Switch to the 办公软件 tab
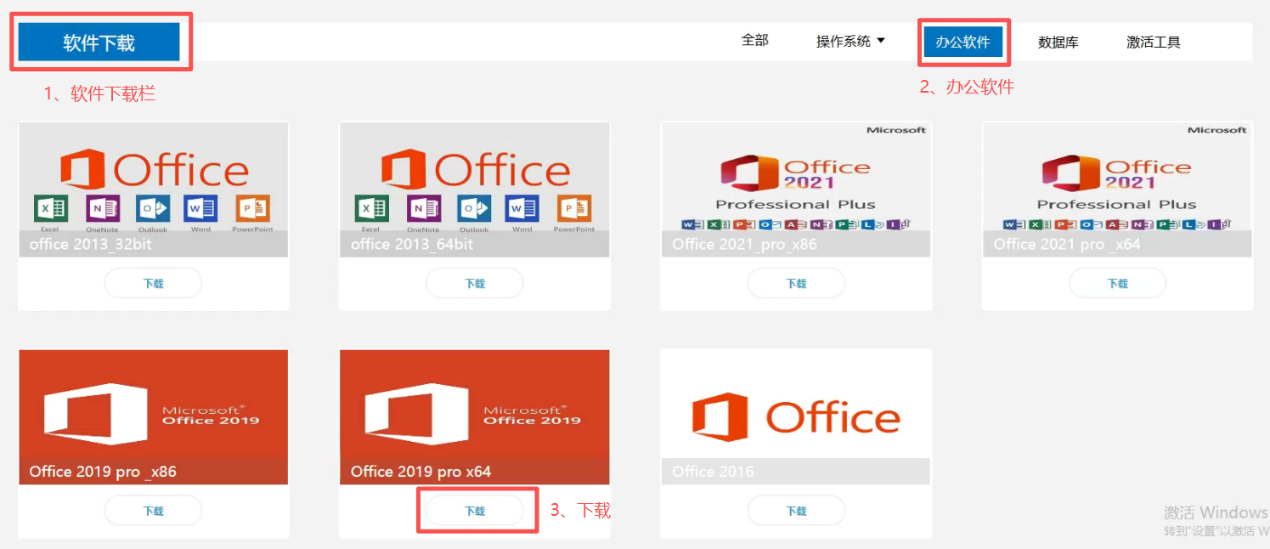 click(963, 42)
